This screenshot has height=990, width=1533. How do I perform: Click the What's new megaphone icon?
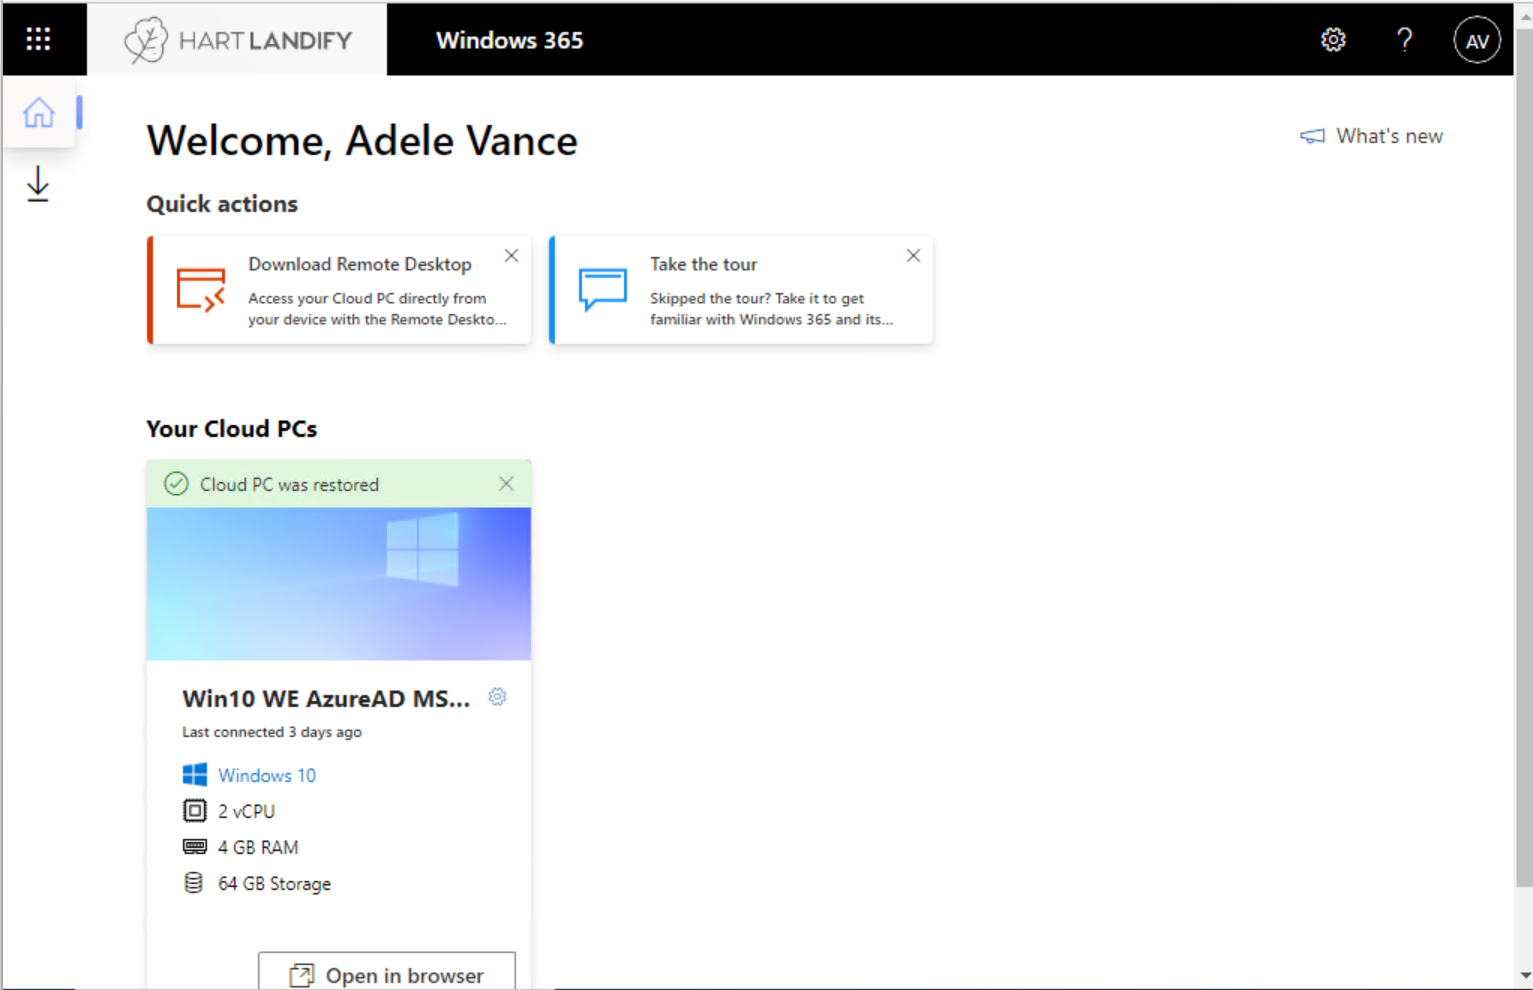[1312, 136]
